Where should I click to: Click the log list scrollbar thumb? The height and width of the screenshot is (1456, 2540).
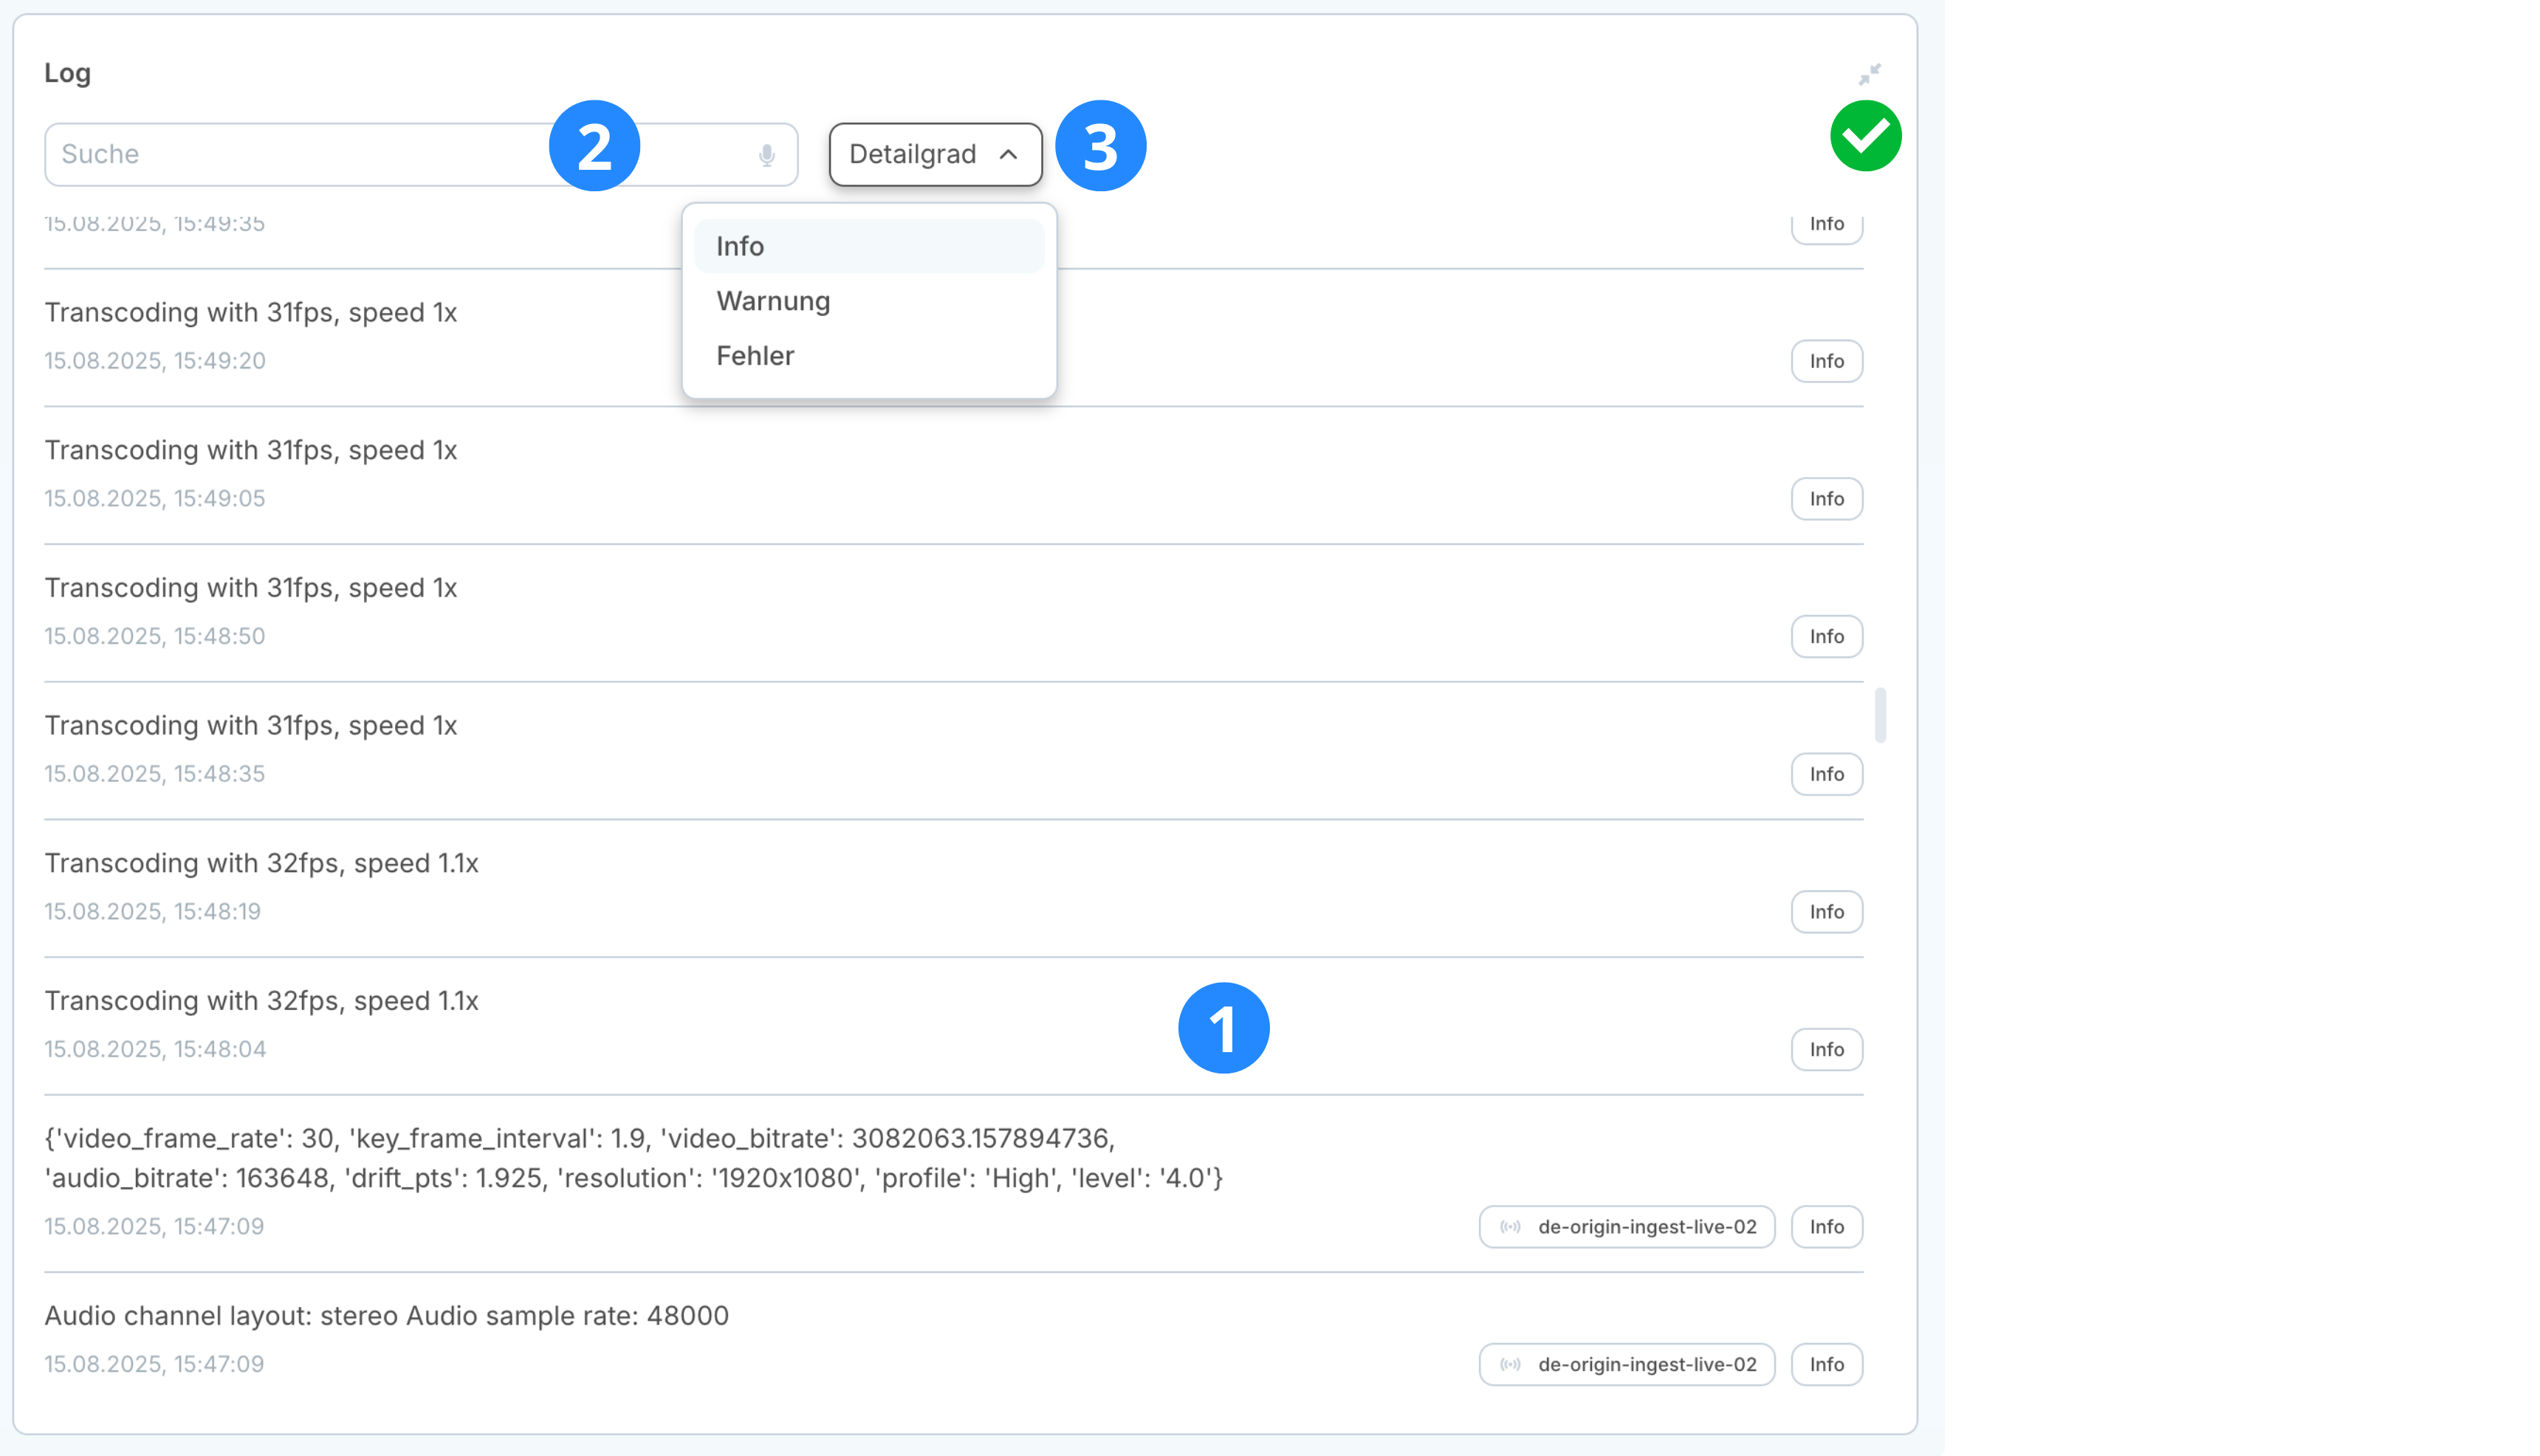[x=1880, y=715]
